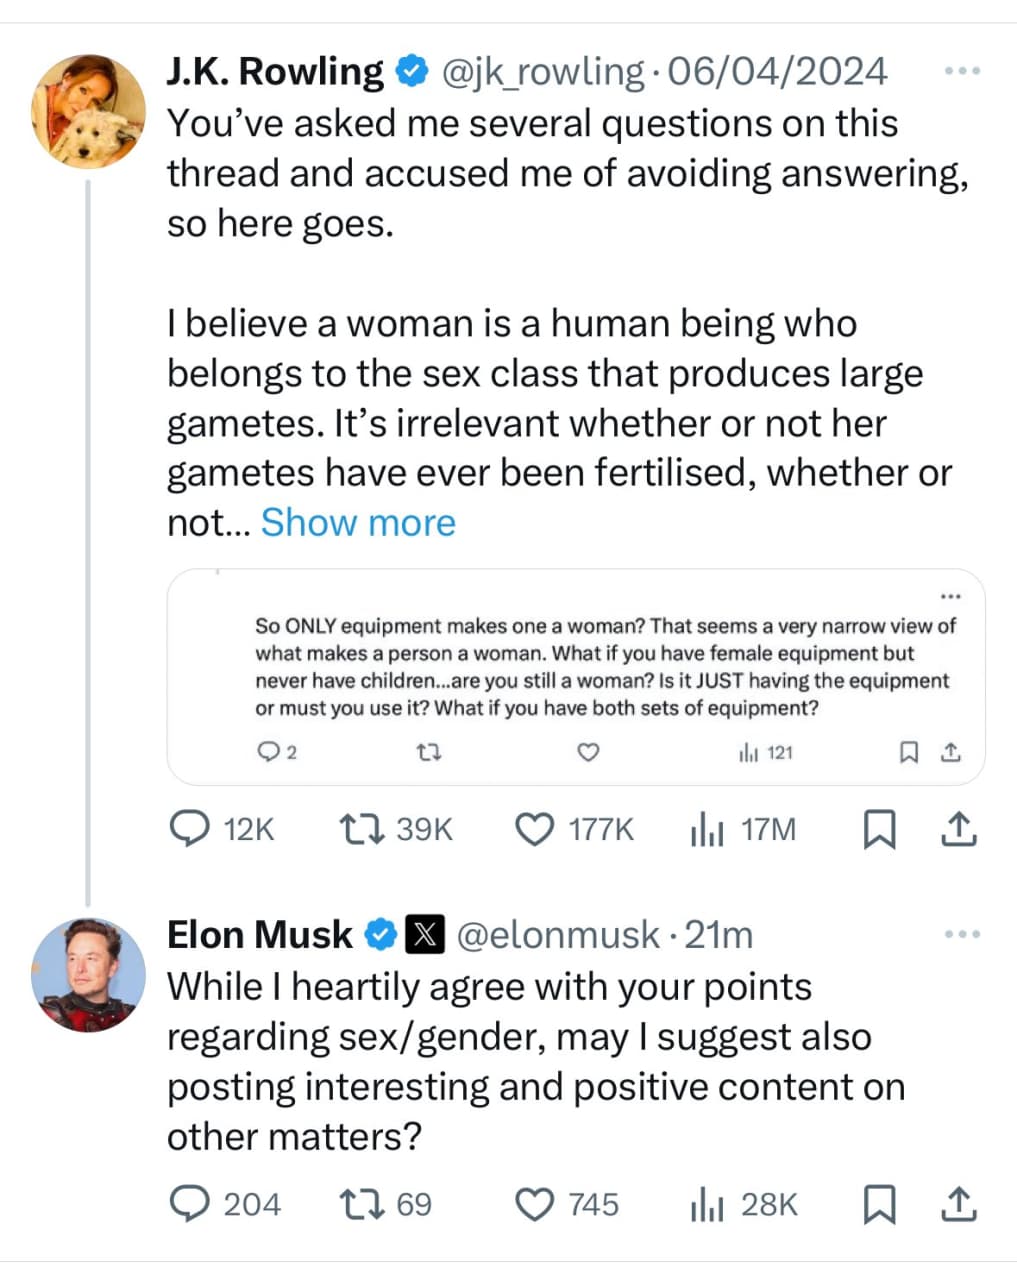Open more options on Elon Musk's reply
Screen dimensions: 1017x1280
pyautogui.click(x=962, y=934)
